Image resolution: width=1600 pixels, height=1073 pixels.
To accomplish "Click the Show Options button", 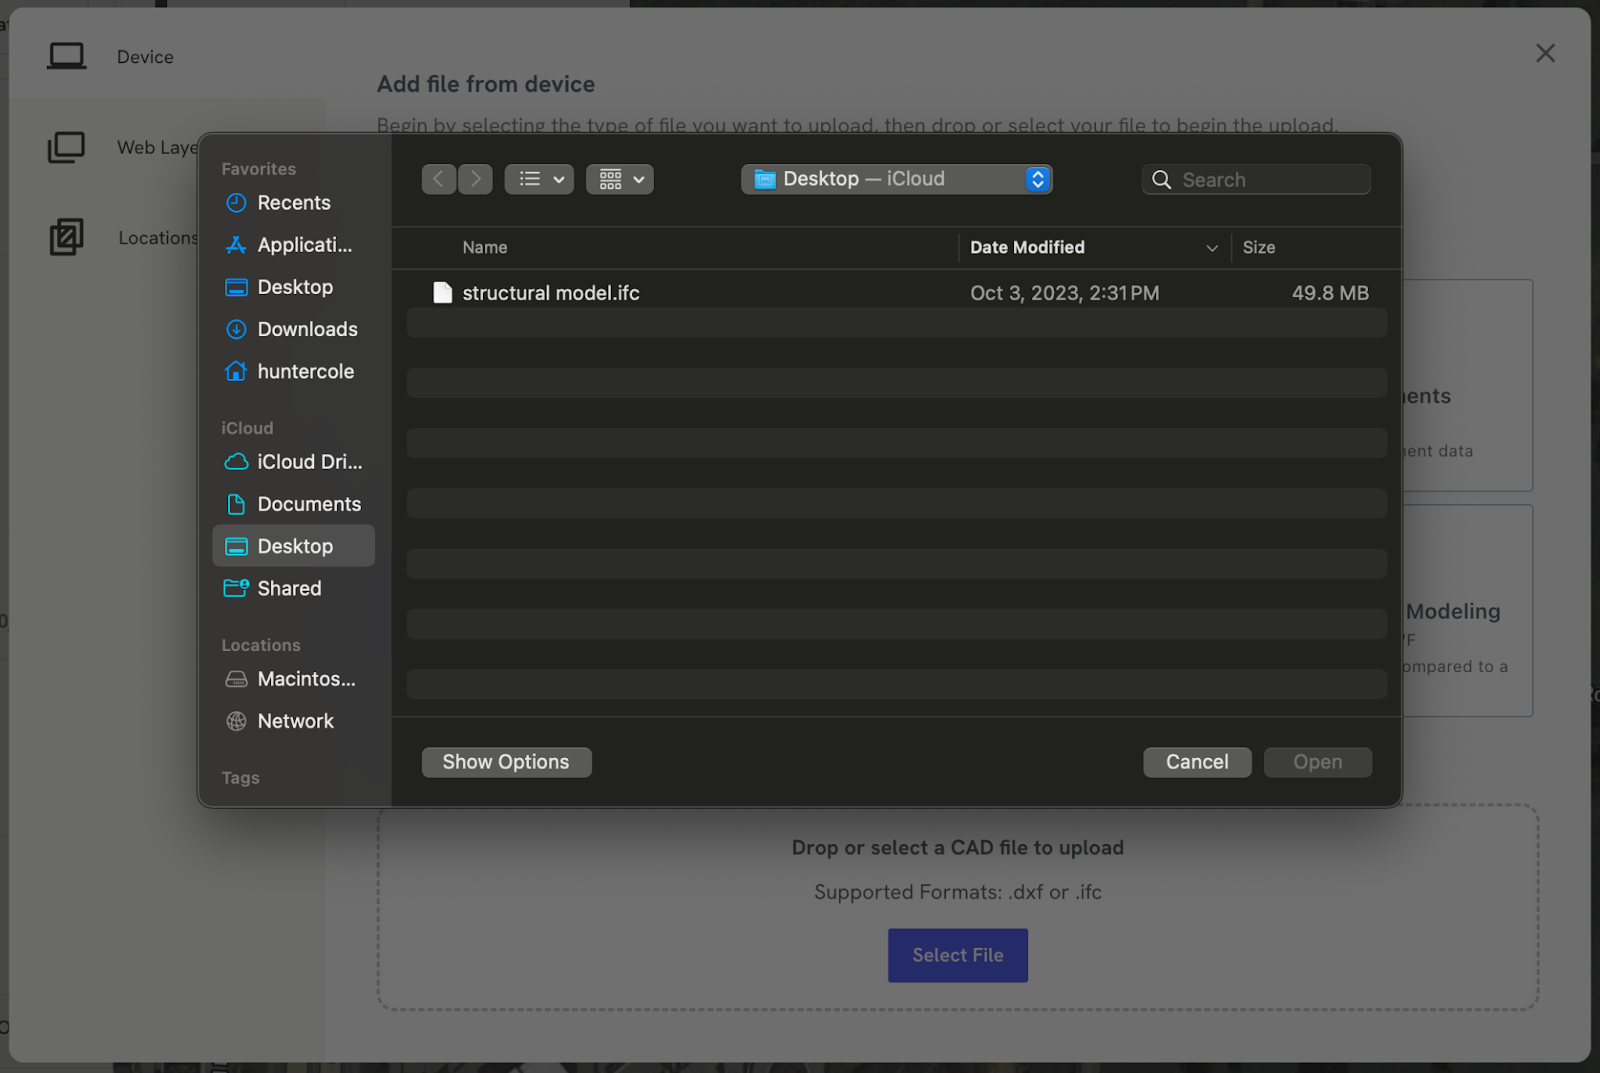I will pos(506,762).
